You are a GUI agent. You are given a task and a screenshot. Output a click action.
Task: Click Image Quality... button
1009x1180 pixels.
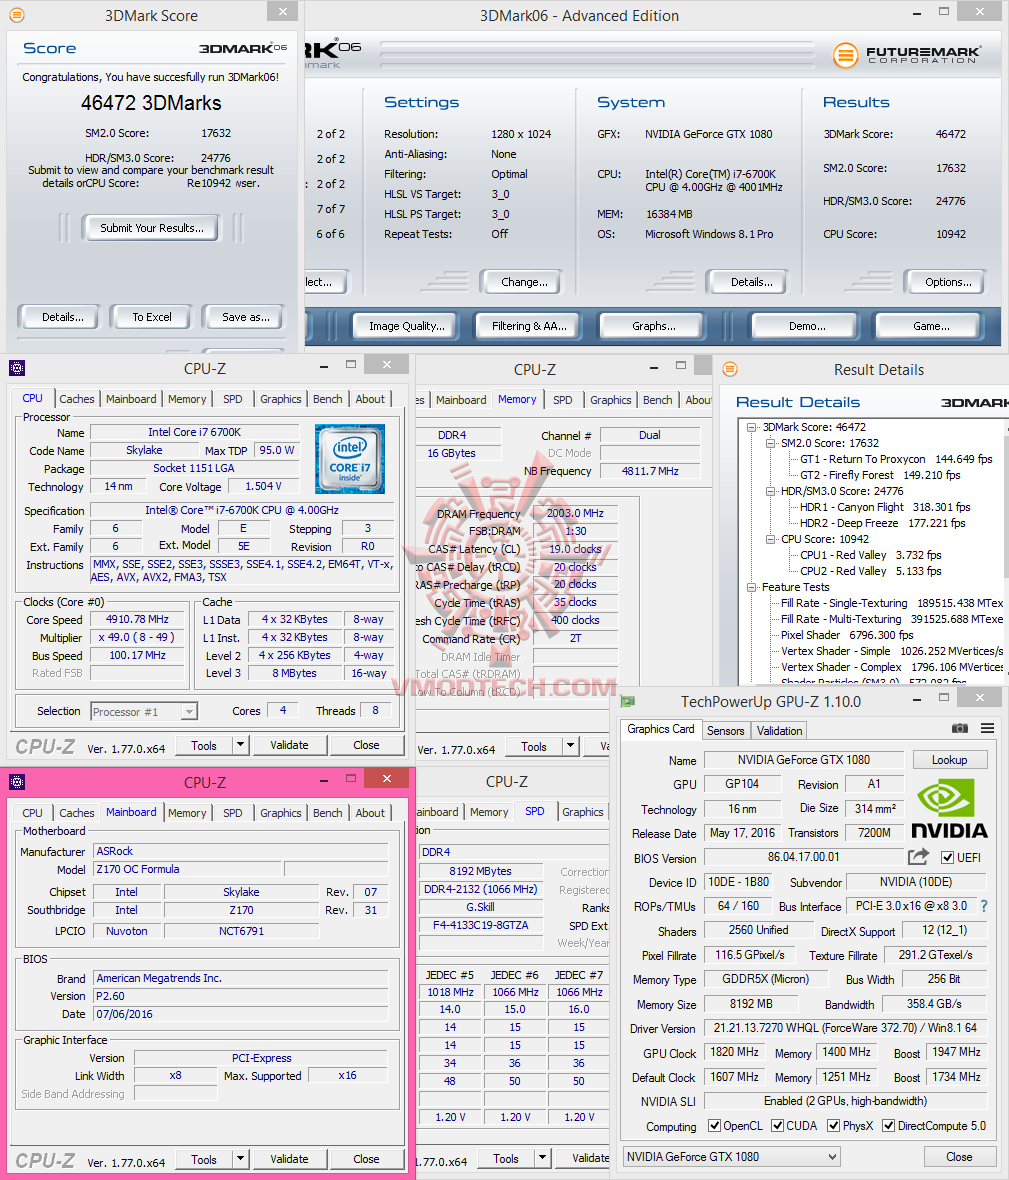pos(406,326)
